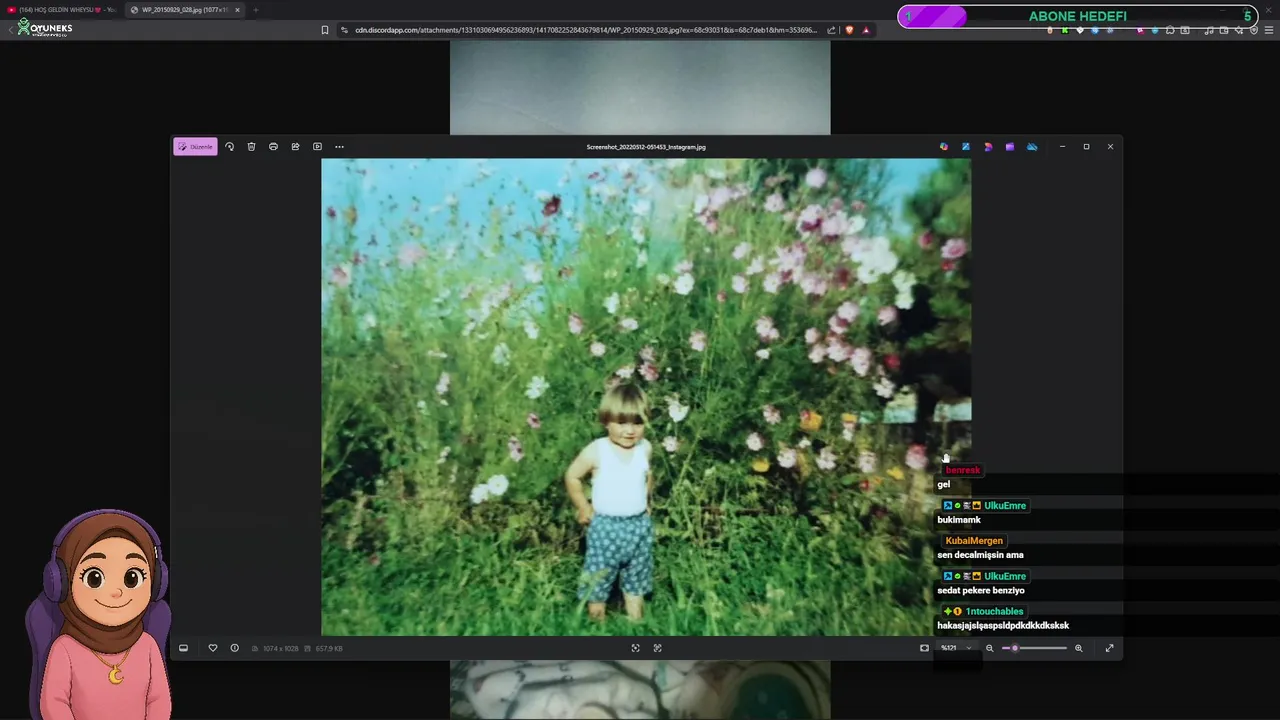Maximize the Photos window
Image resolution: width=1280 pixels, height=720 pixels.
pyautogui.click(x=1086, y=147)
